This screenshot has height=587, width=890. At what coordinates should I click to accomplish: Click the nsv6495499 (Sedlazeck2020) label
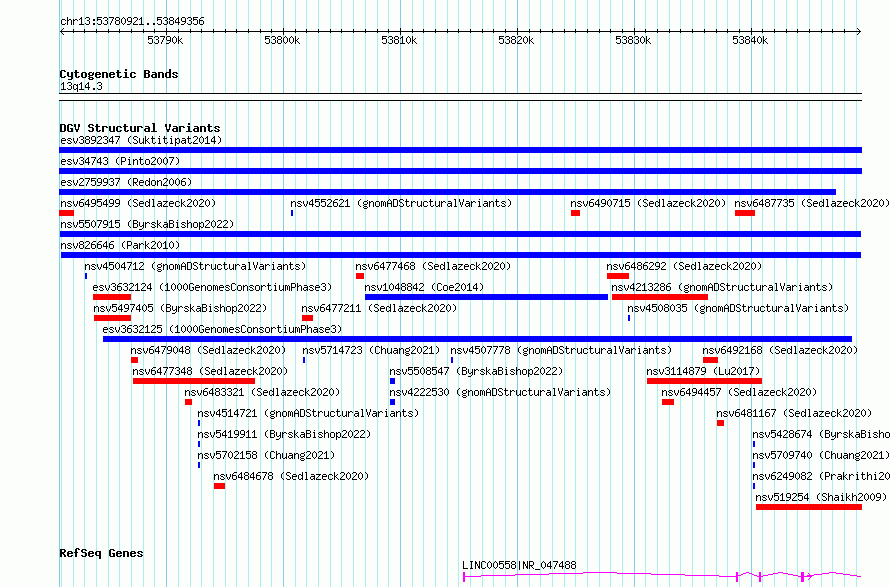138,203
